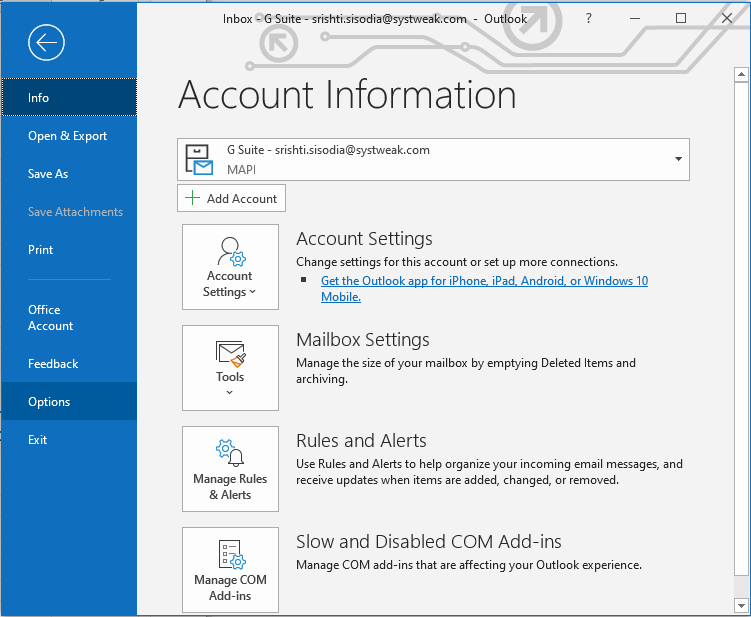
Task: Select Info in the sidebar
Action: [x=69, y=97]
